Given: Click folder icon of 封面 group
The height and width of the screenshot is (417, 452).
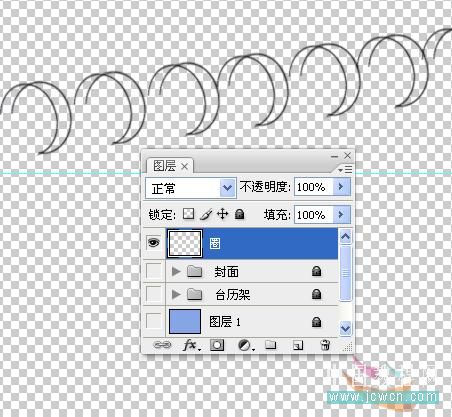Looking at the screenshot, I should click(194, 271).
